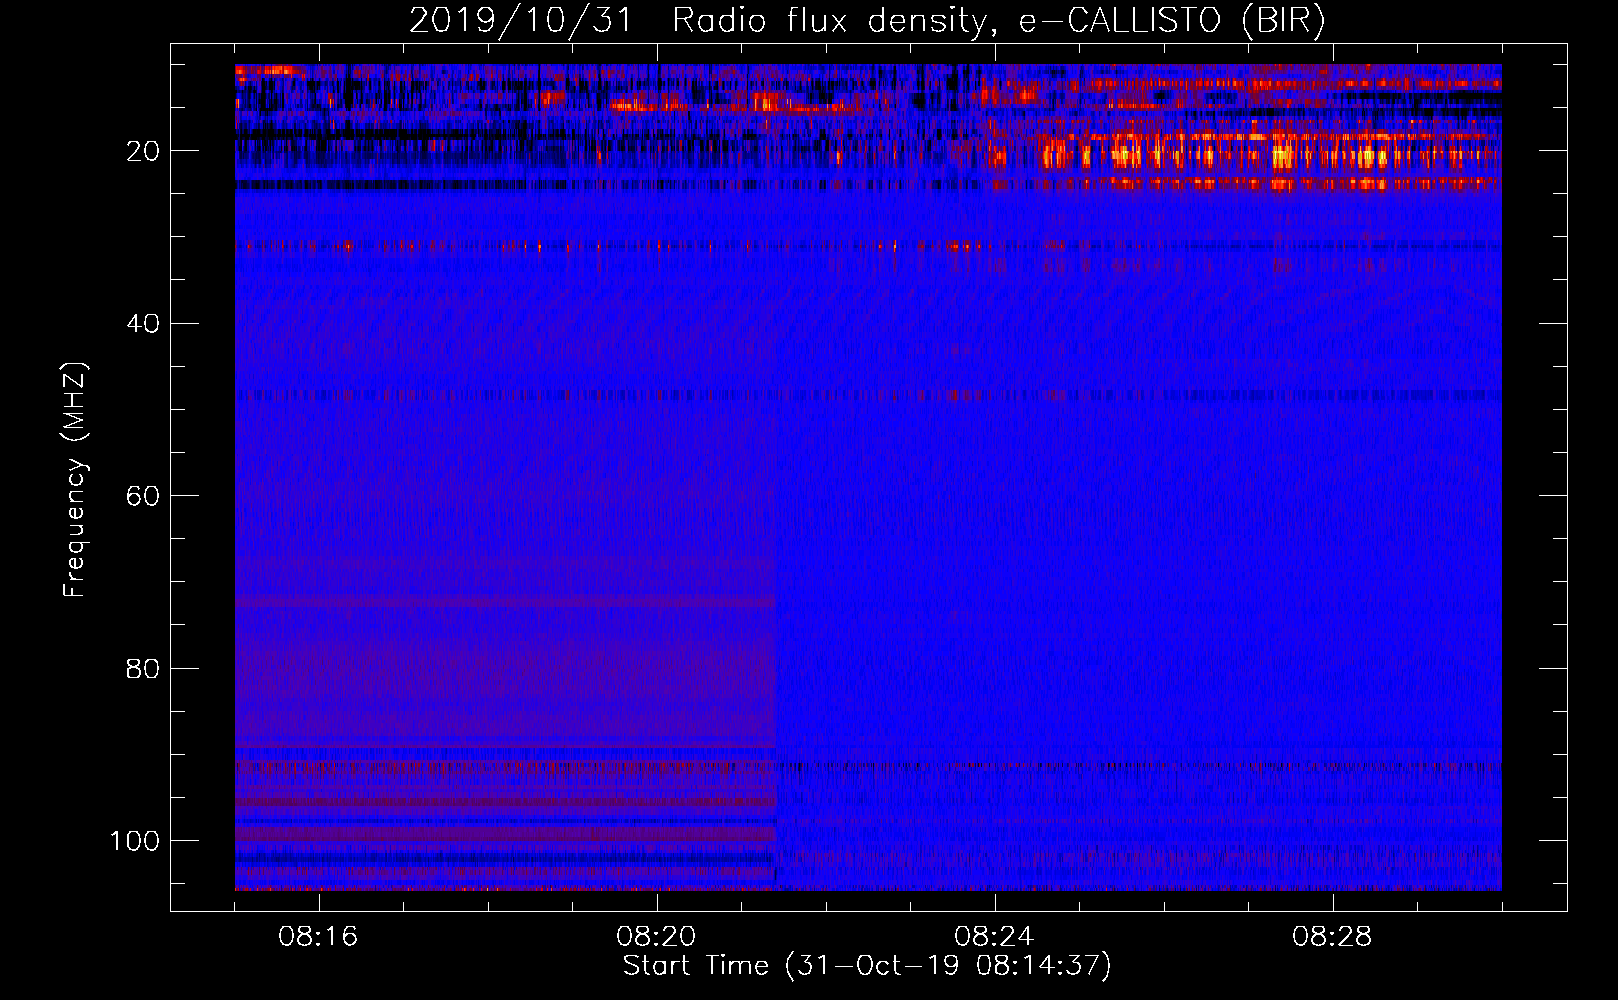Viewport: 1618px width, 1000px height.
Task: Click the plot title '2019/10/31 Radio flux density, e-CALLISTO (BIR)'
Action: click(x=867, y=21)
